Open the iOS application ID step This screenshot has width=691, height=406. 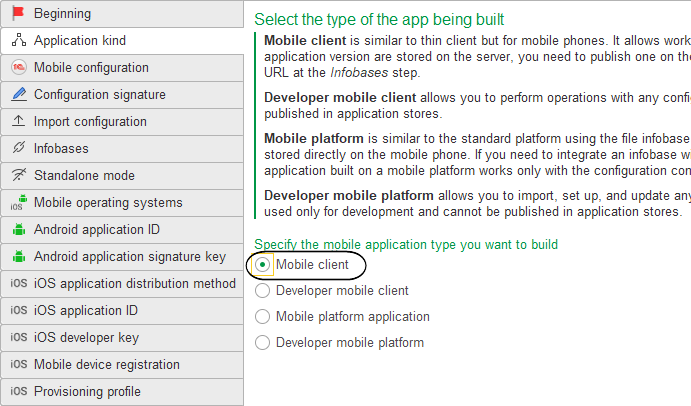coord(86,311)
